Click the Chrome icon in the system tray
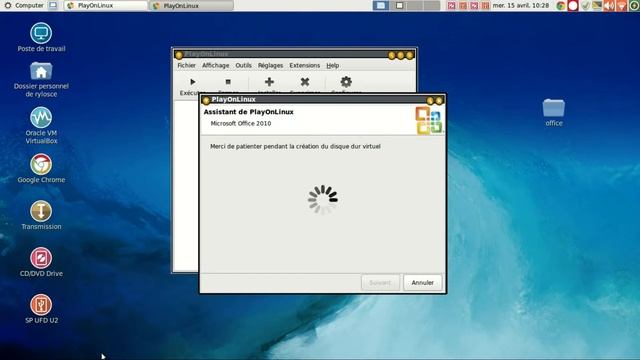The height and width of the screenshot is (360, 640). [561, 6]
